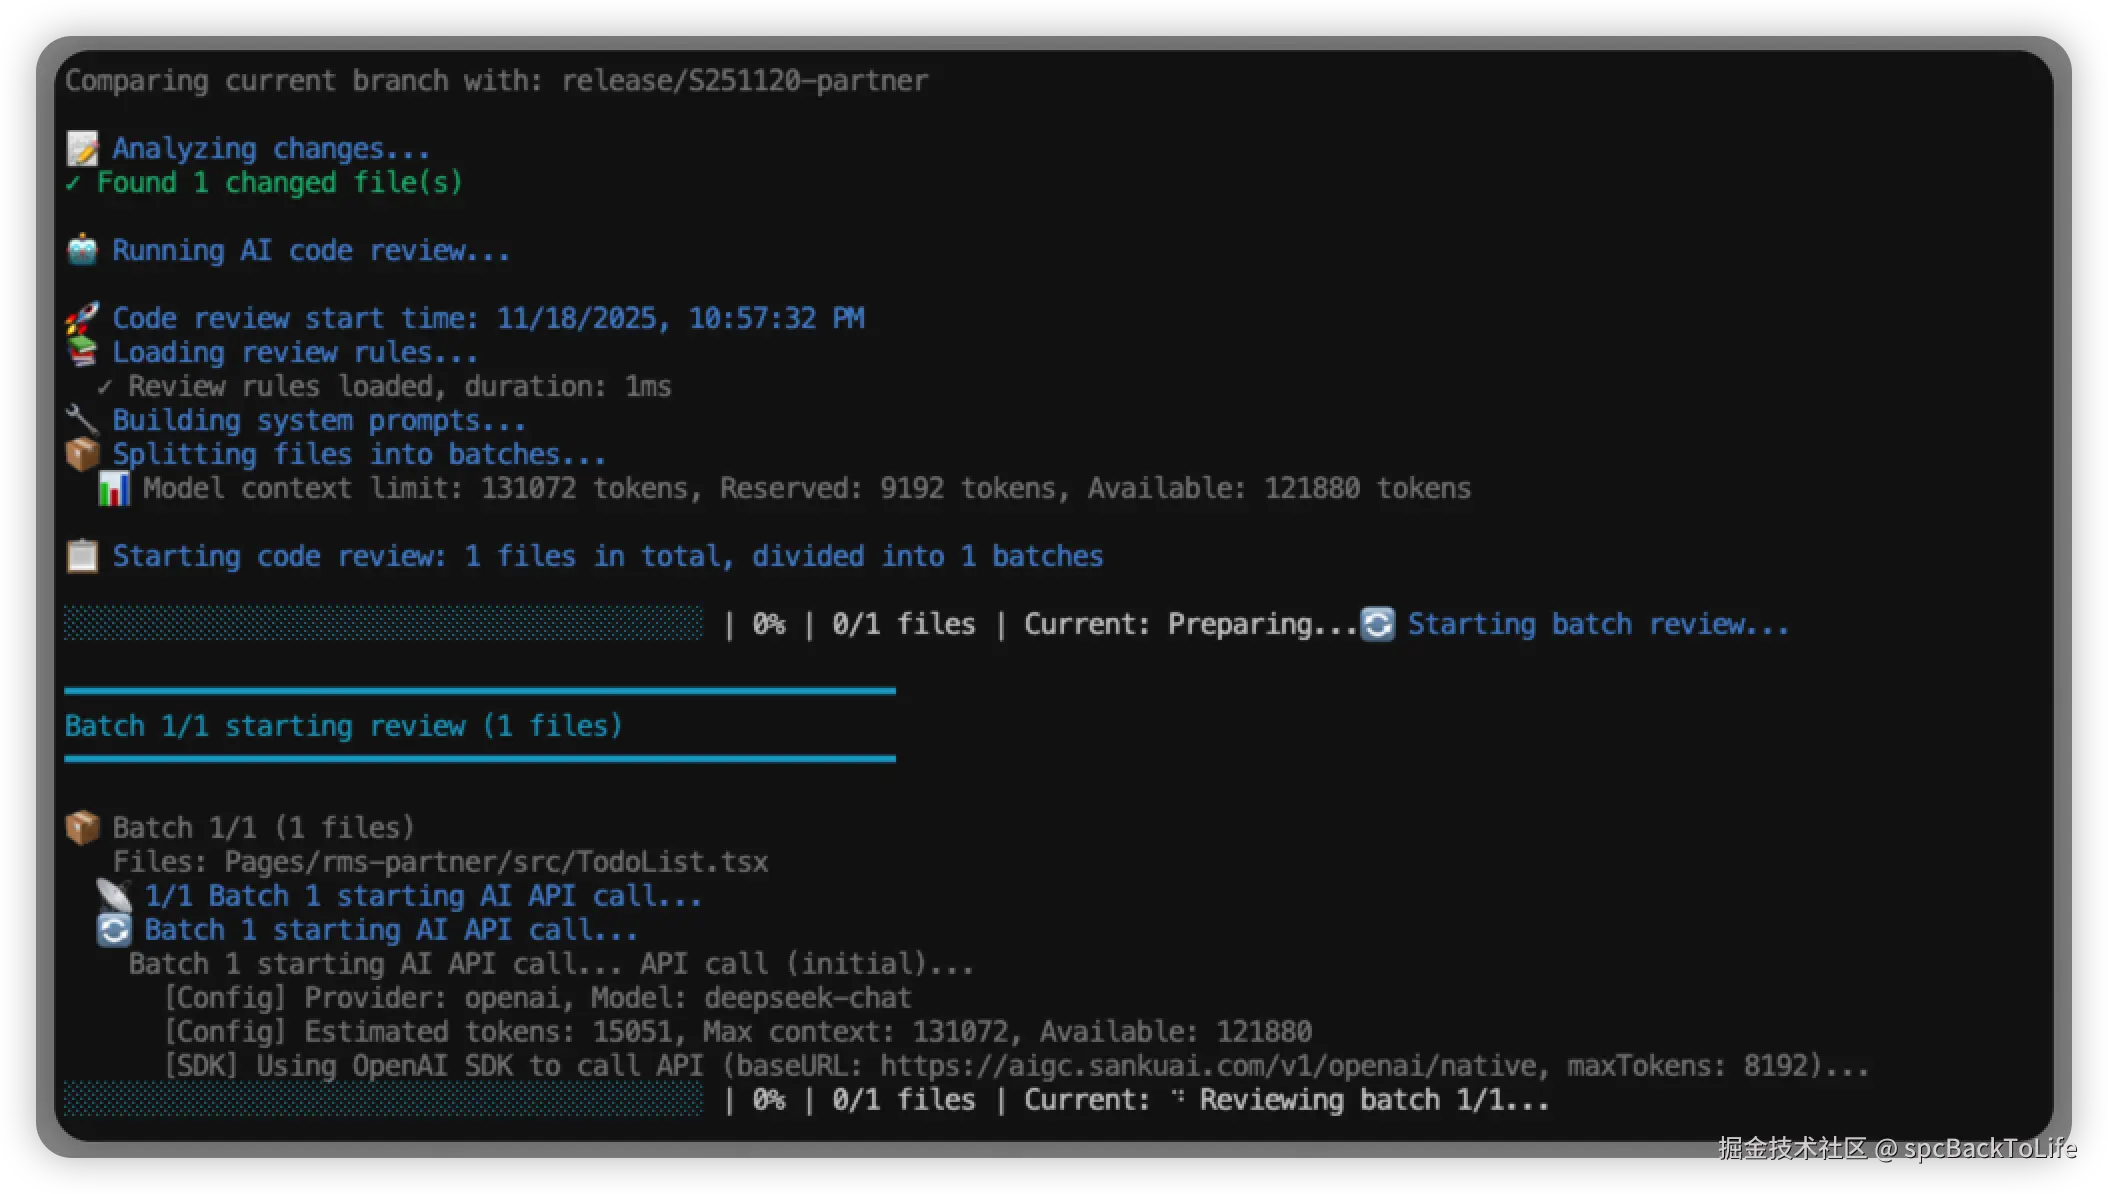
Task: Click the wrench emoji beside Building system prompts
Action: [x=83, y=420]
